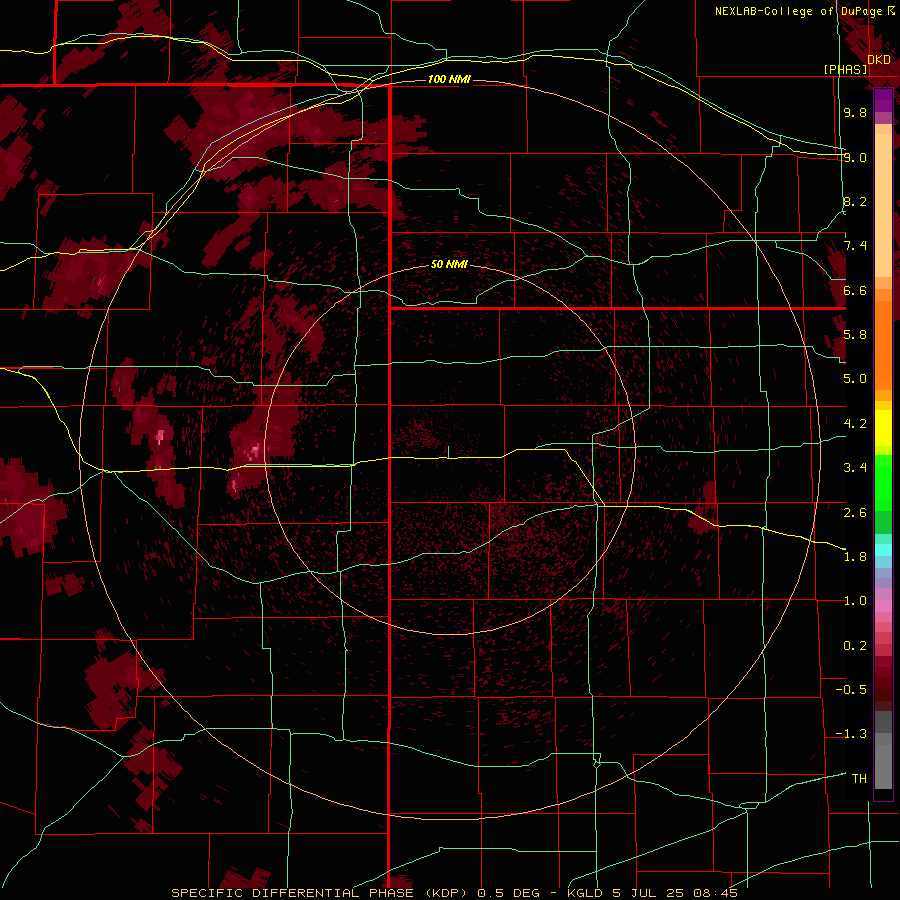Image resolution: width=900 pixels, height=900 pixels.
Task: Click the radar site marker at the ring center
Action: click(449, 452)
